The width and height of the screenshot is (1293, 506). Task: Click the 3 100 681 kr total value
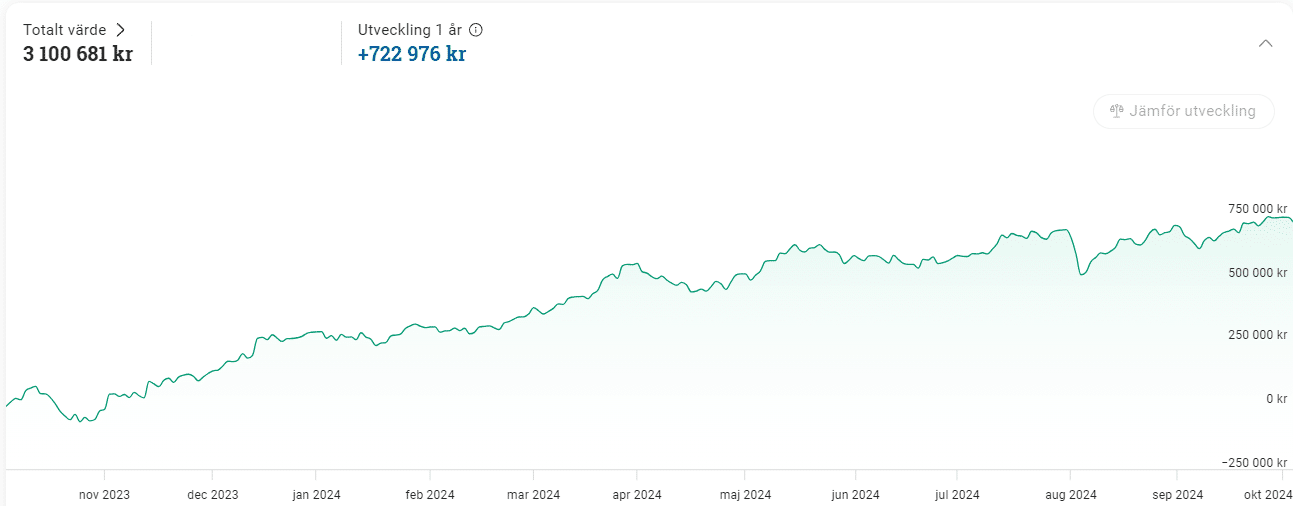click(x=78, y=54)
